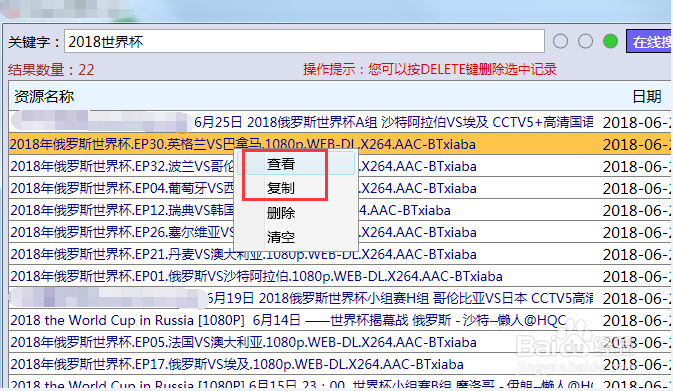Select the 6月15日 摩洛哥-伊朗 row
Viewport: 673px width, 391px height.
point(340,382)
